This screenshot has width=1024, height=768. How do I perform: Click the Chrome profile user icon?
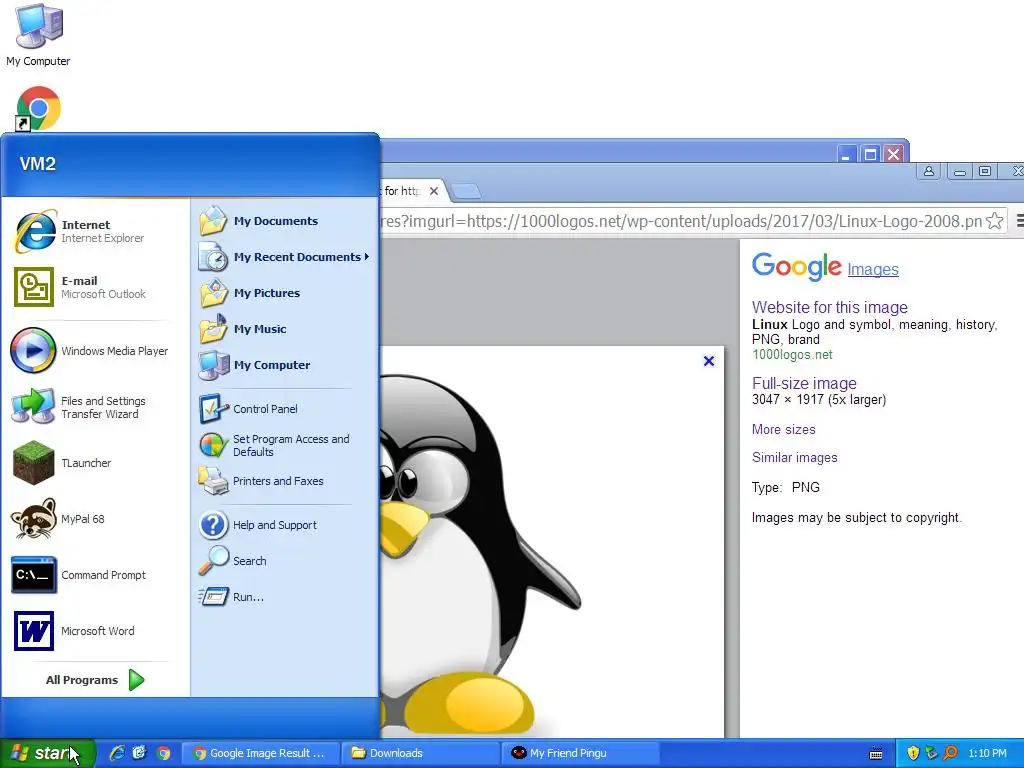(929, 171)
